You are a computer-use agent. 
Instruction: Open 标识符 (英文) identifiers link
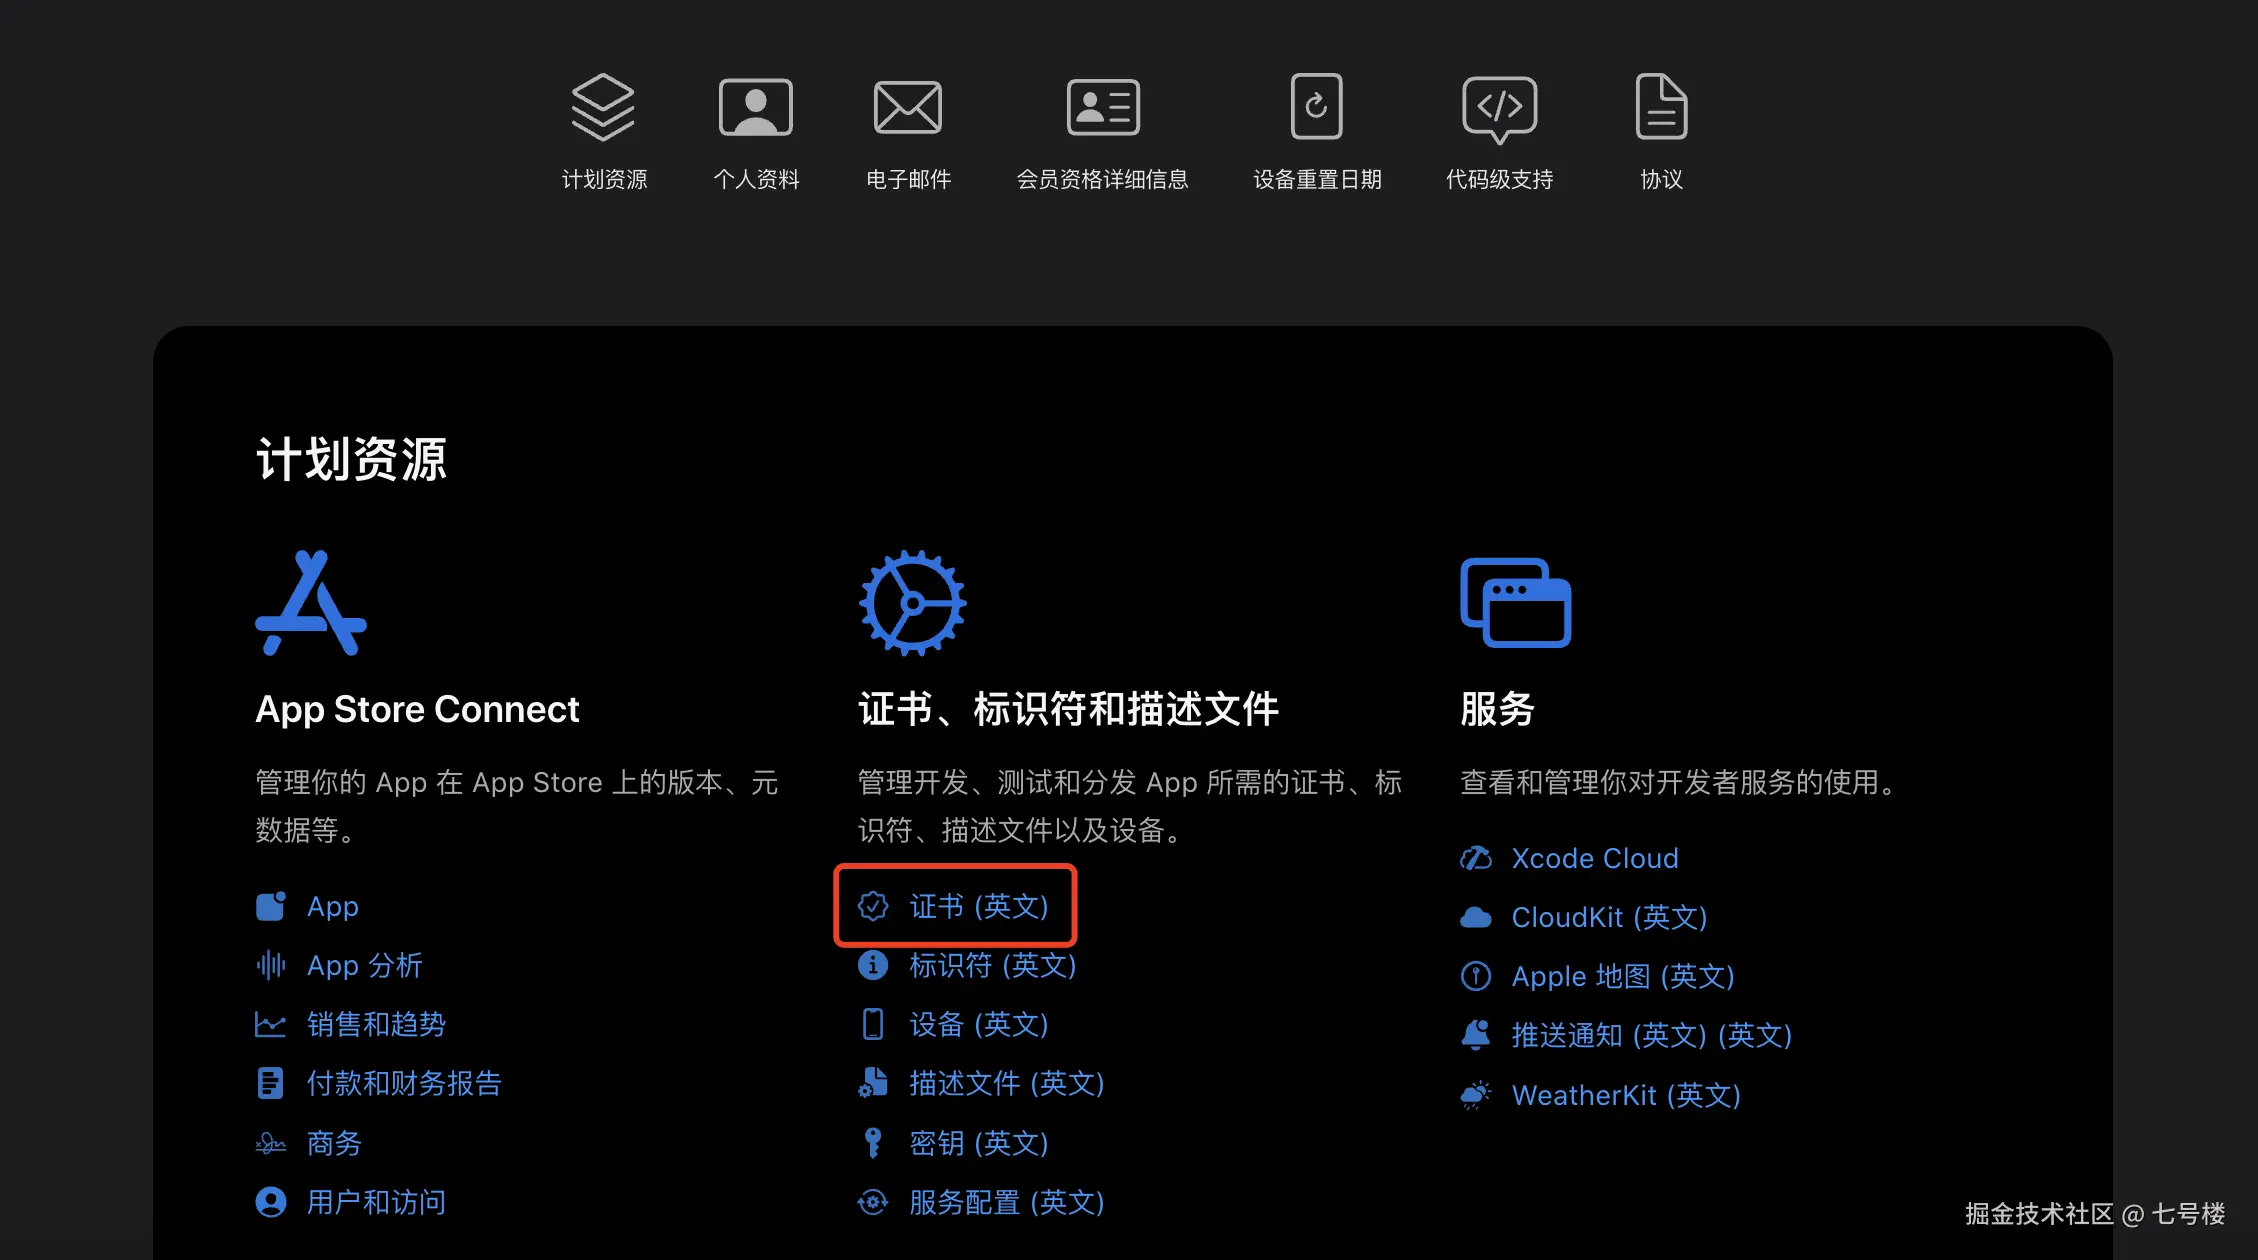point(991,965)
